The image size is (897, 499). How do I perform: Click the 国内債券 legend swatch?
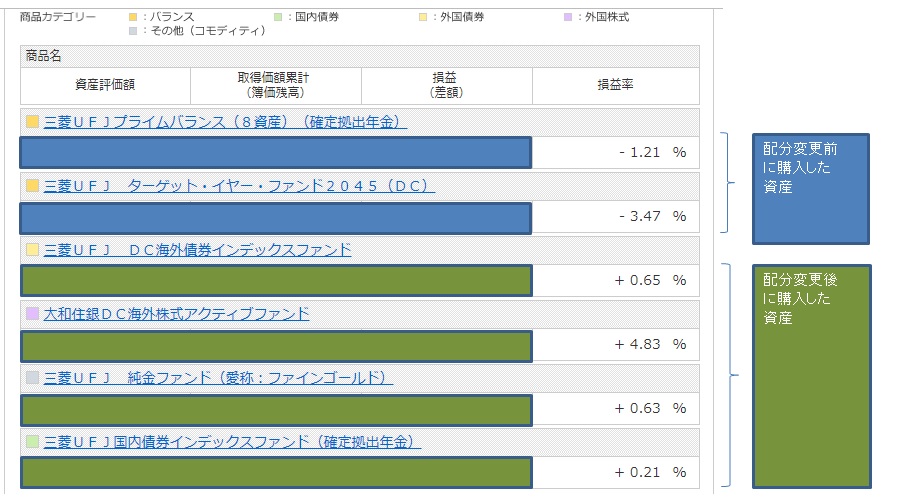point(278,17)
